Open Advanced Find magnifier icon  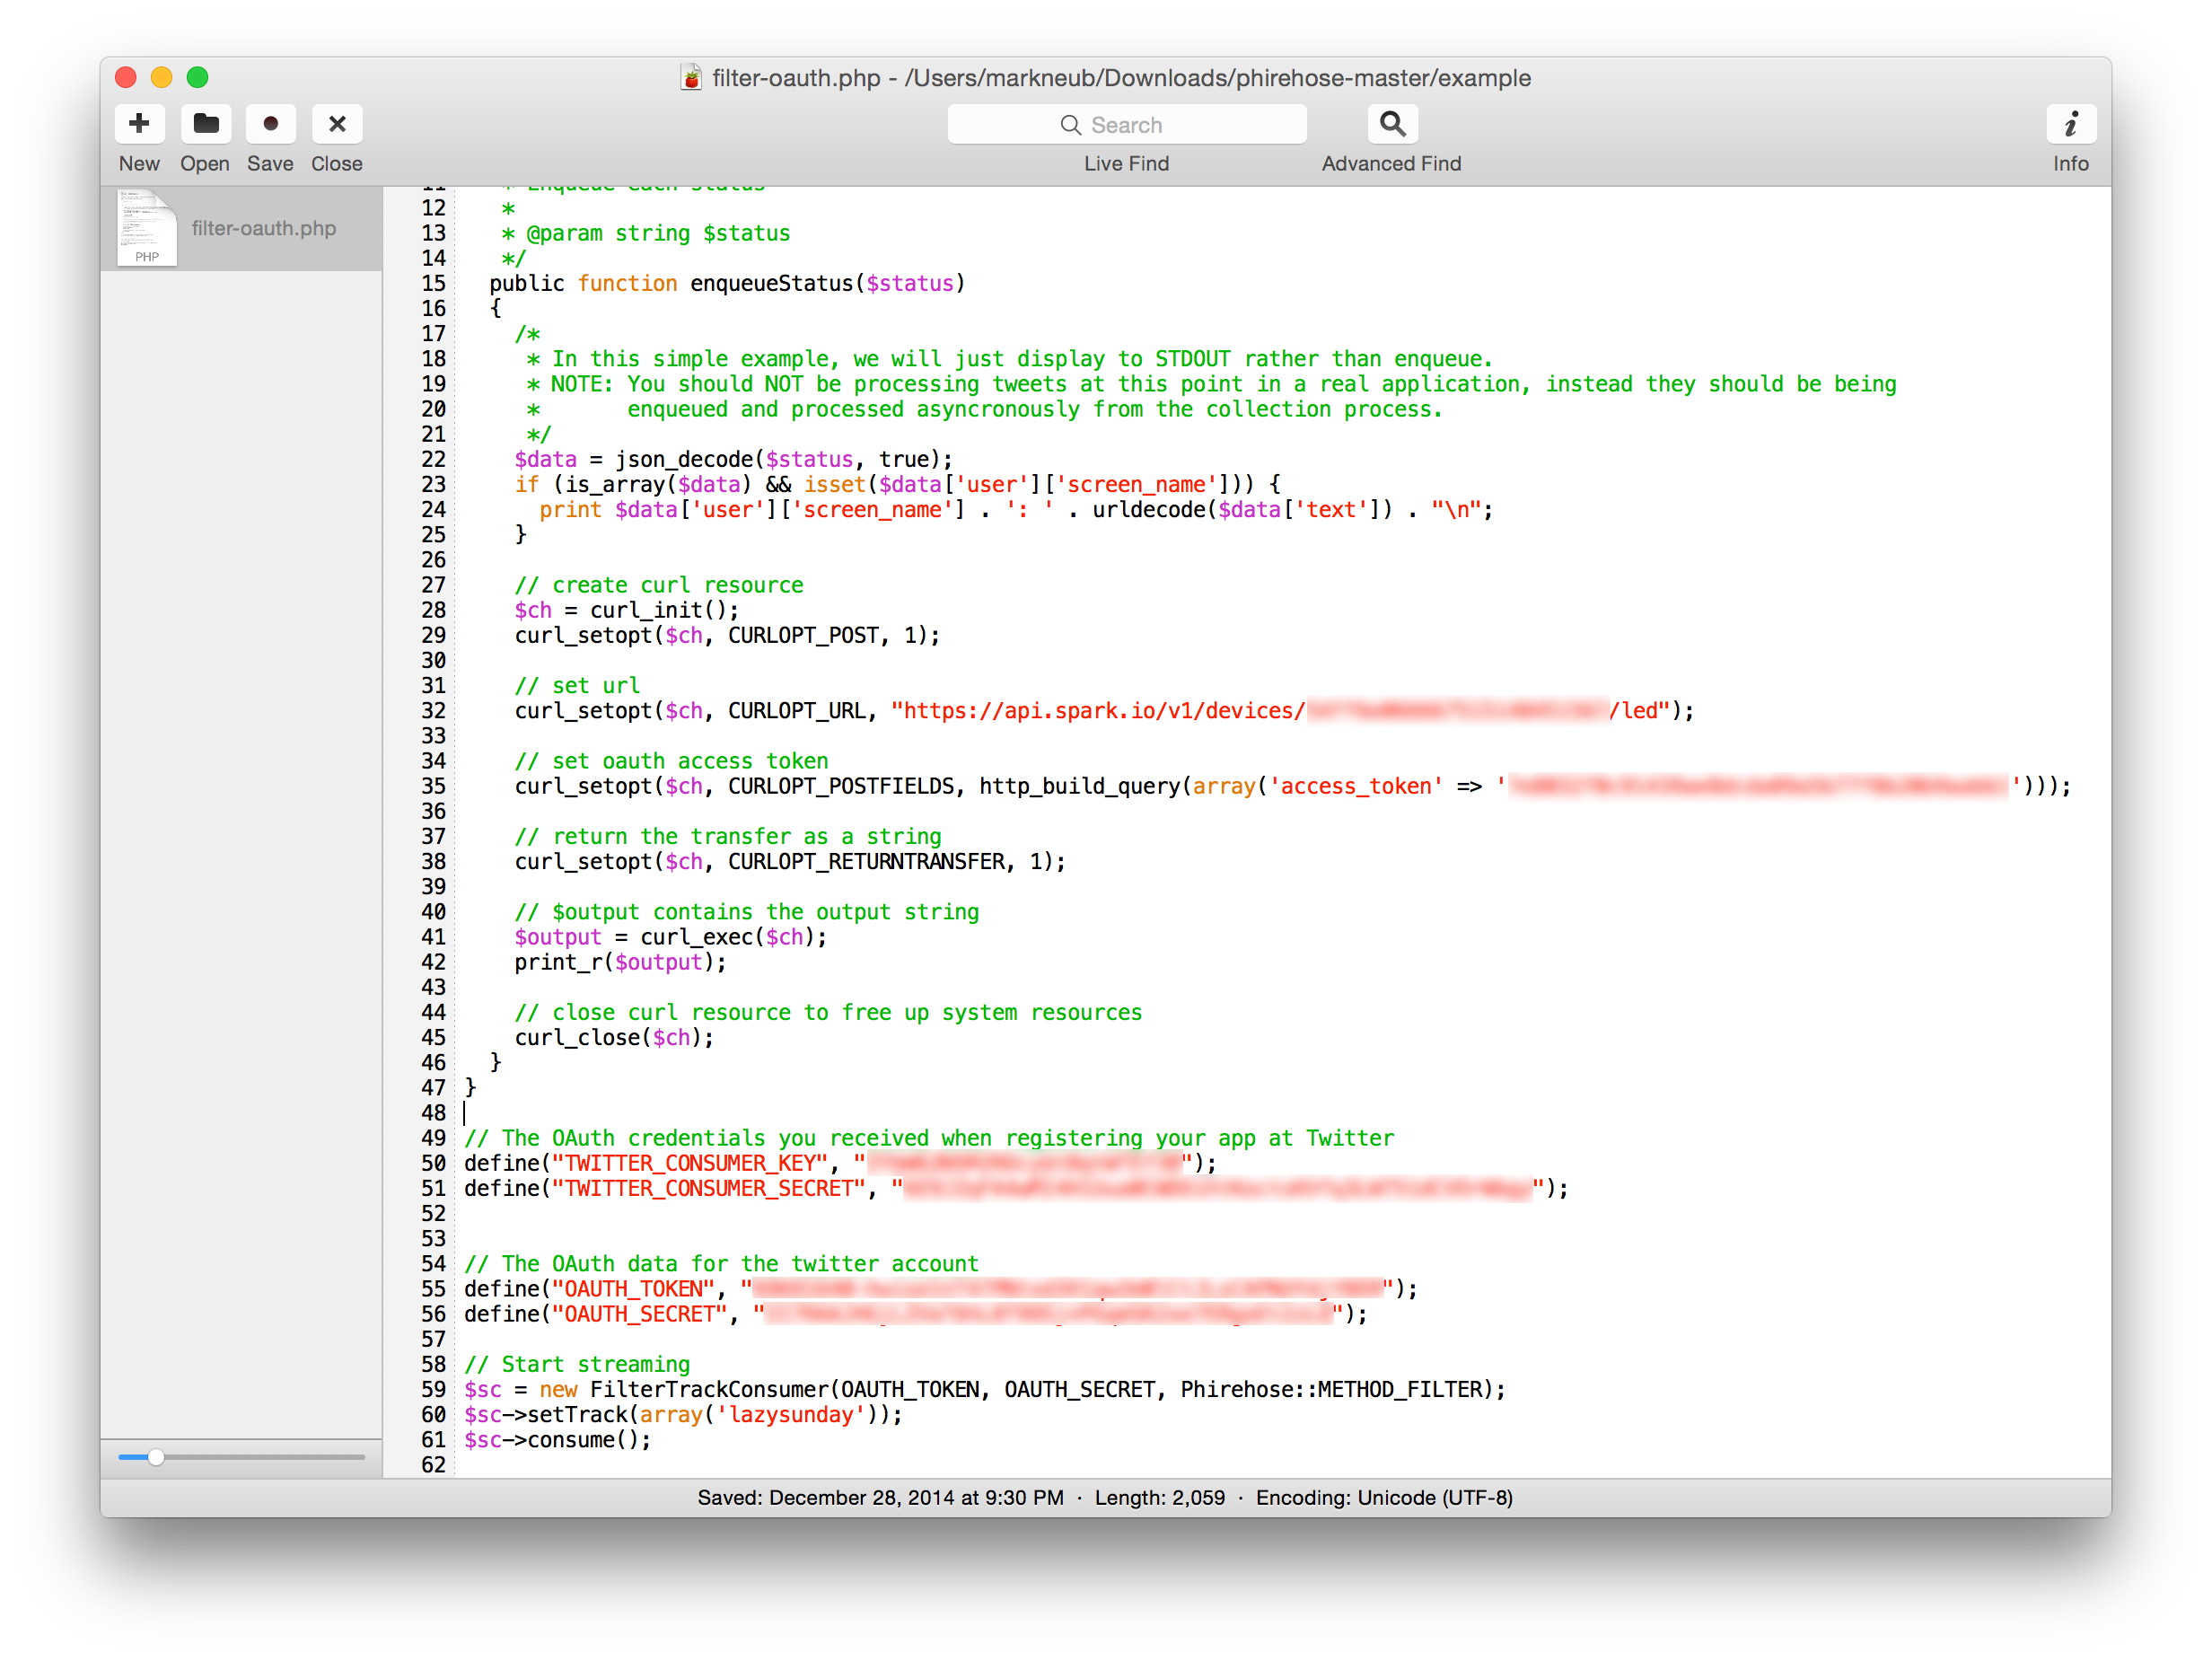(1392, 124)
